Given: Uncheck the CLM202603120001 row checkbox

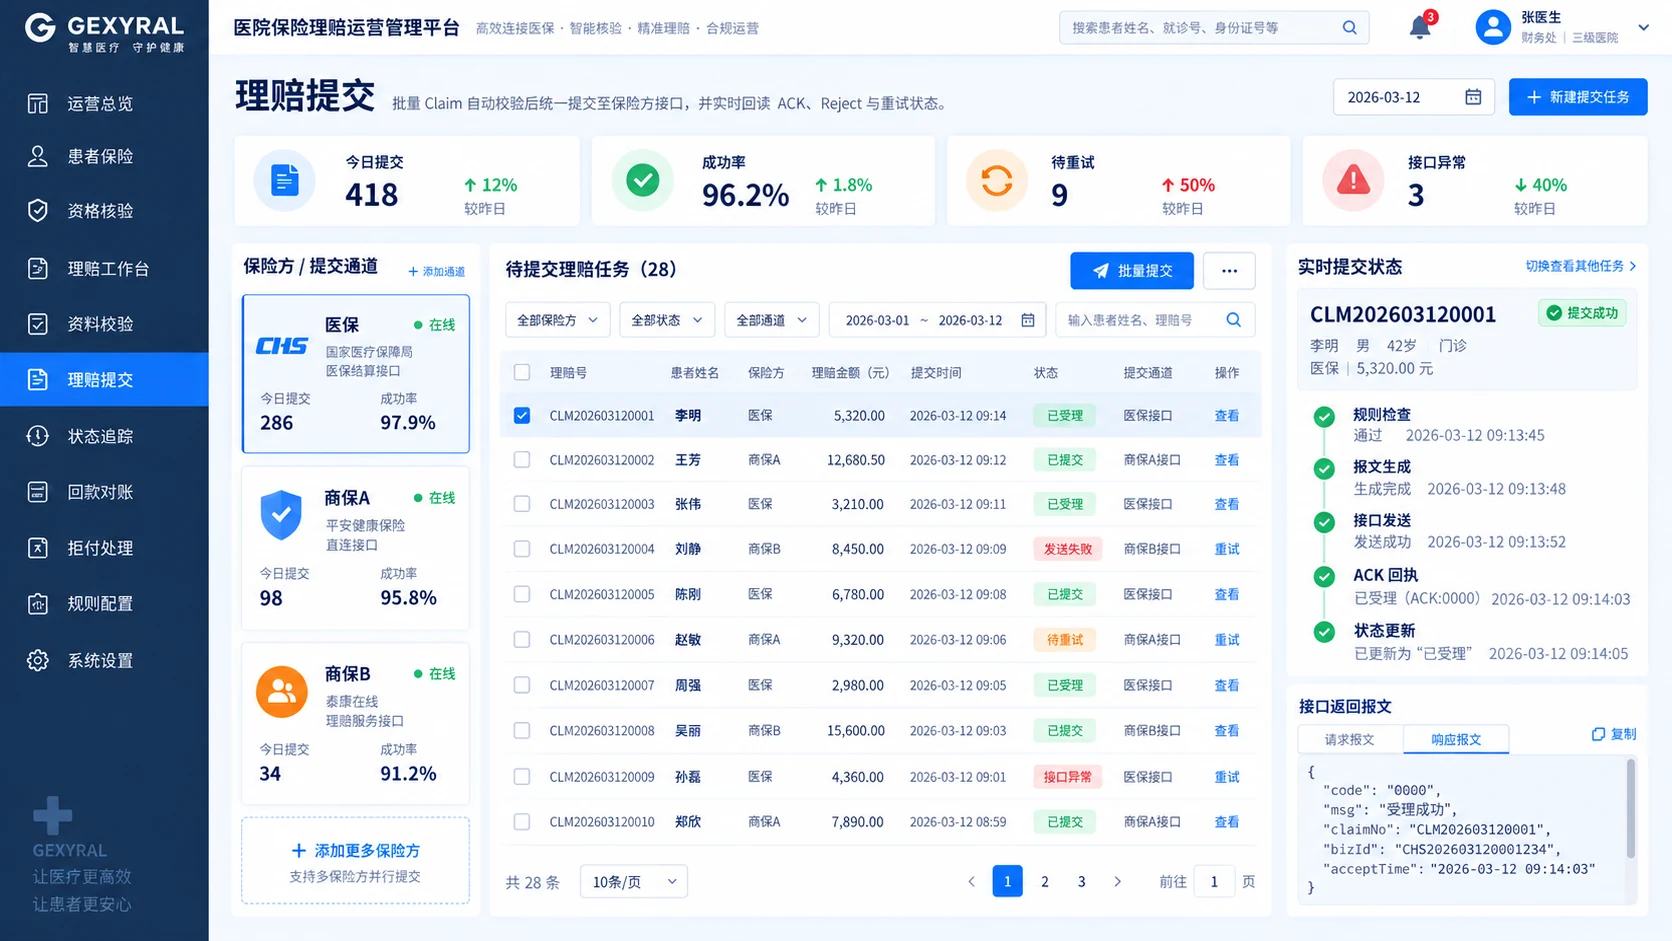Looking at the screenshot, I should click(522, 415).
